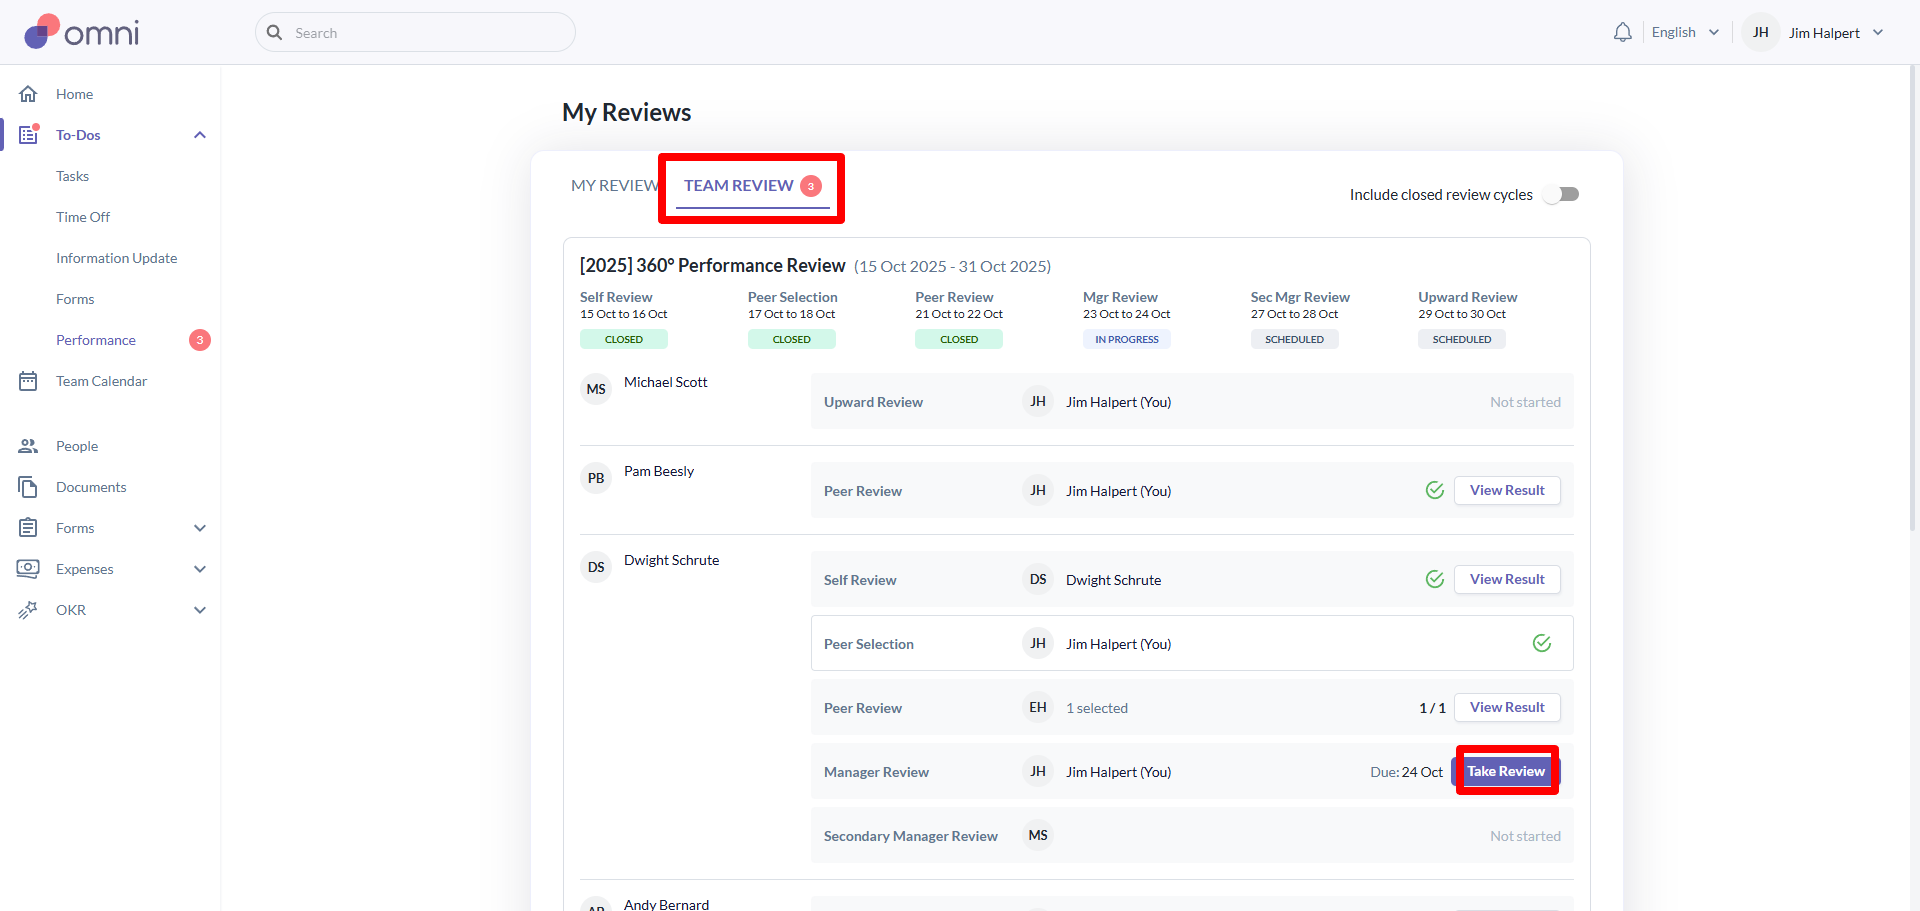This screenshot has height=911, width=1920.
Task: Expand the Expenses section chevron
Action: [200, 569]
